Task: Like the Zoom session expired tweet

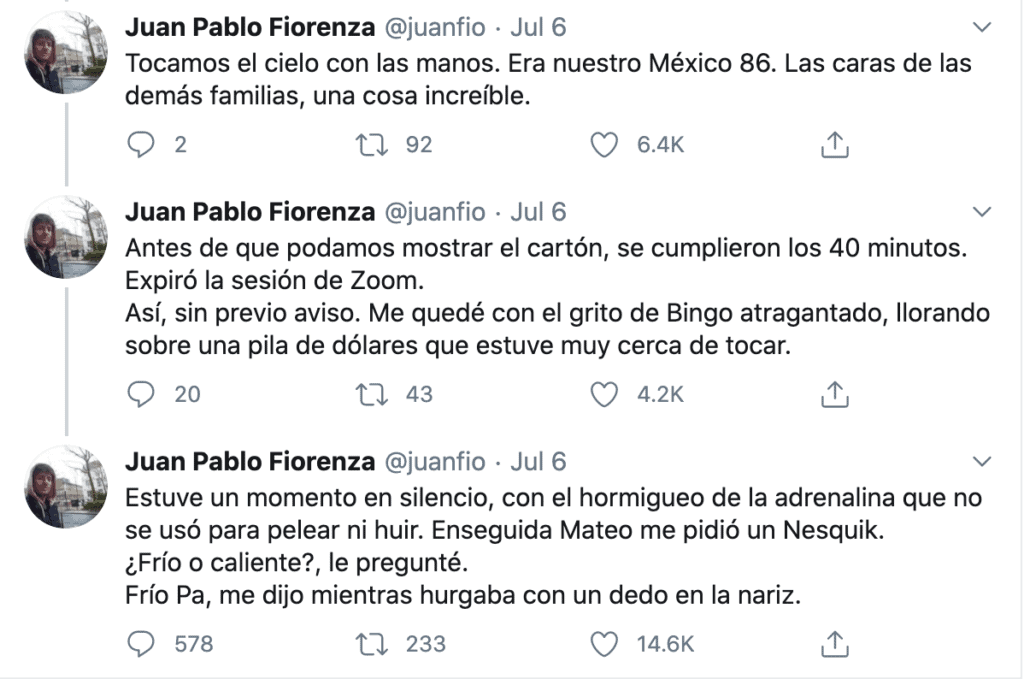Action: click(x=603, y=395)
